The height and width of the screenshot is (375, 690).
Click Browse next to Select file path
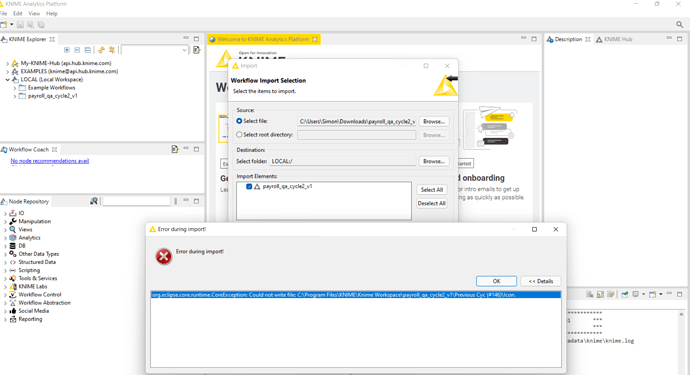click(433, 121)
